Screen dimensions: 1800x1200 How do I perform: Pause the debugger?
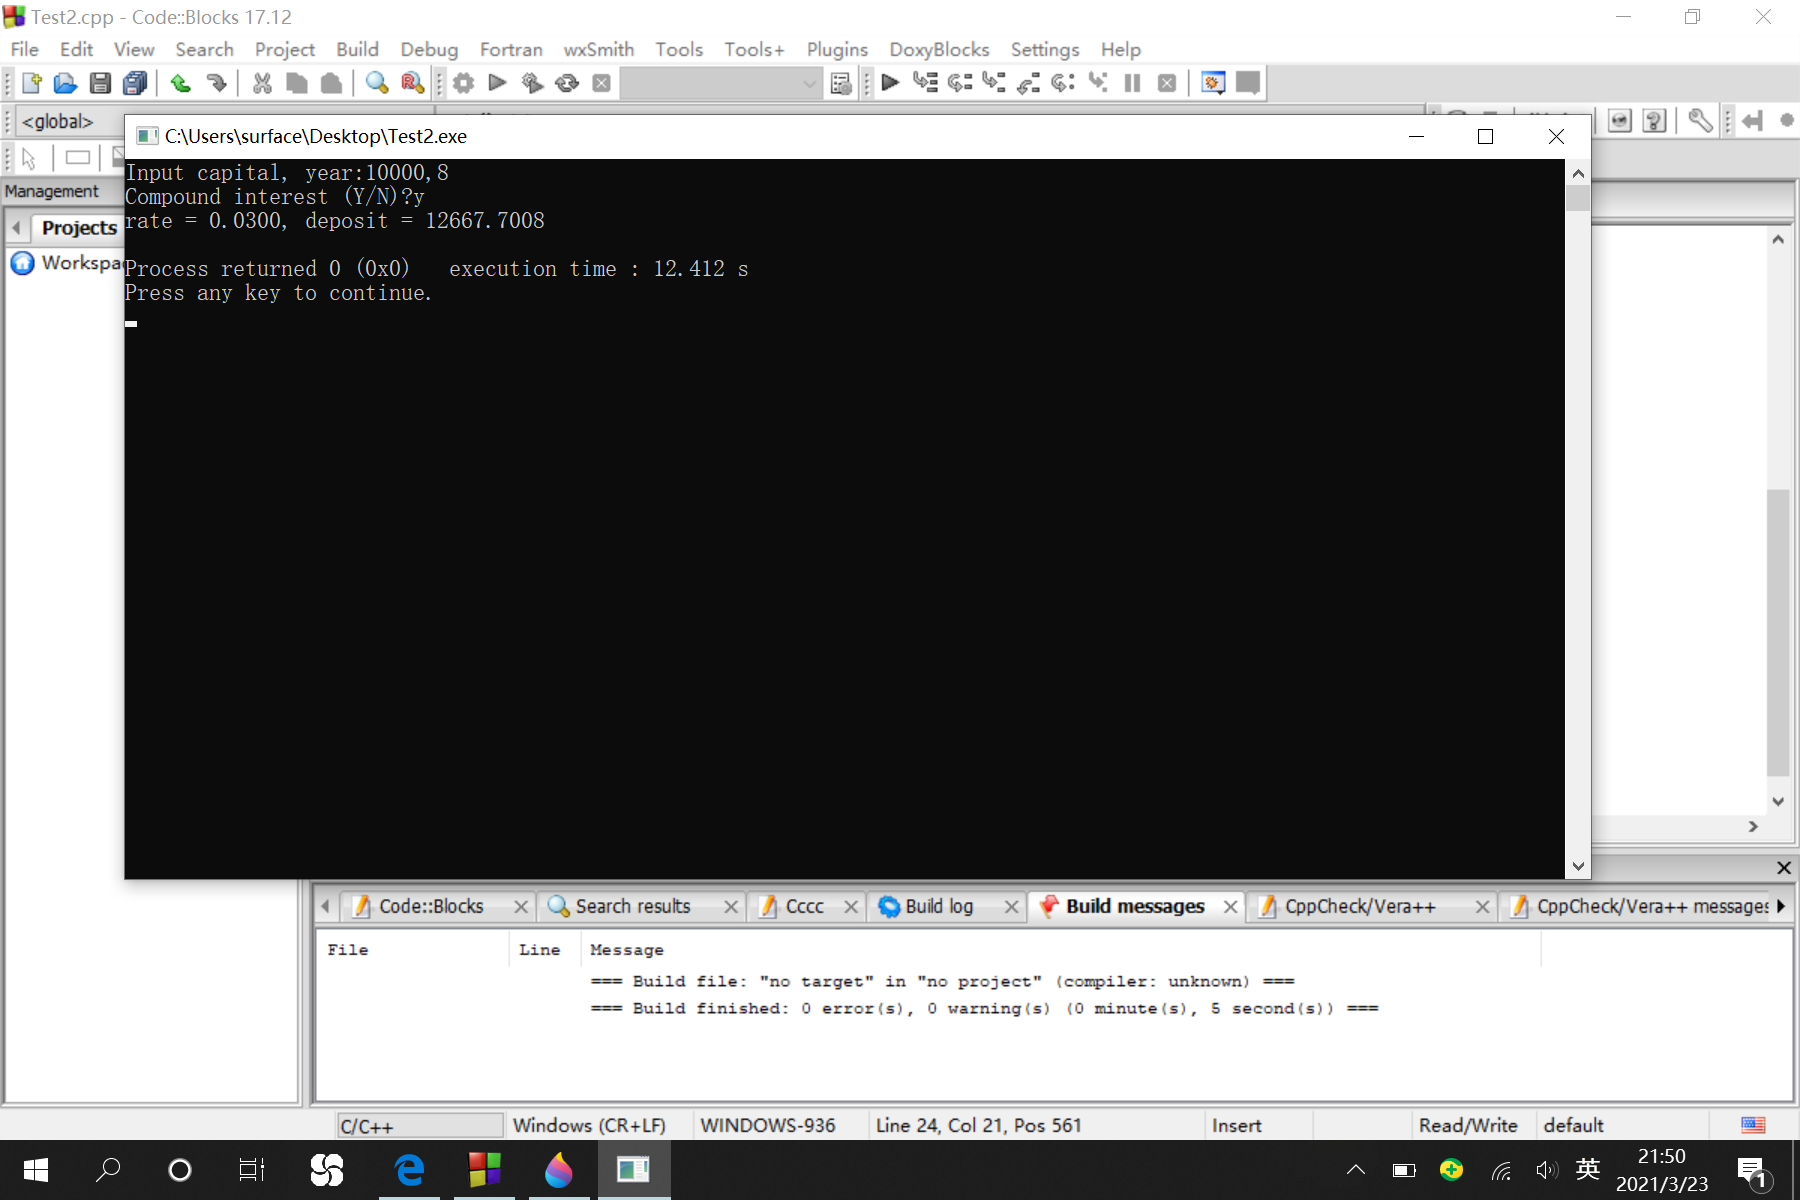click(x=1132, y=83)
